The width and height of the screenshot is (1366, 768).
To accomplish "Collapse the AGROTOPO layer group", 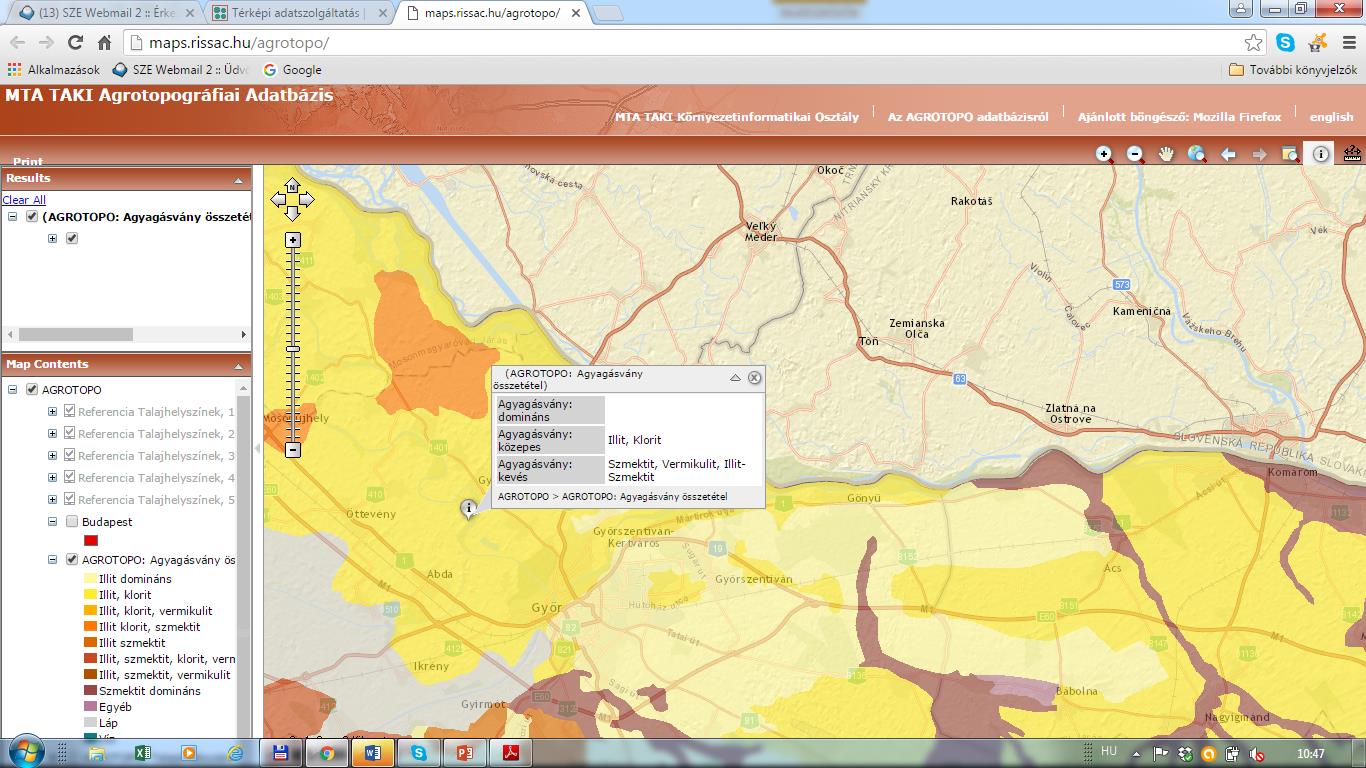I will coord(13,390).
